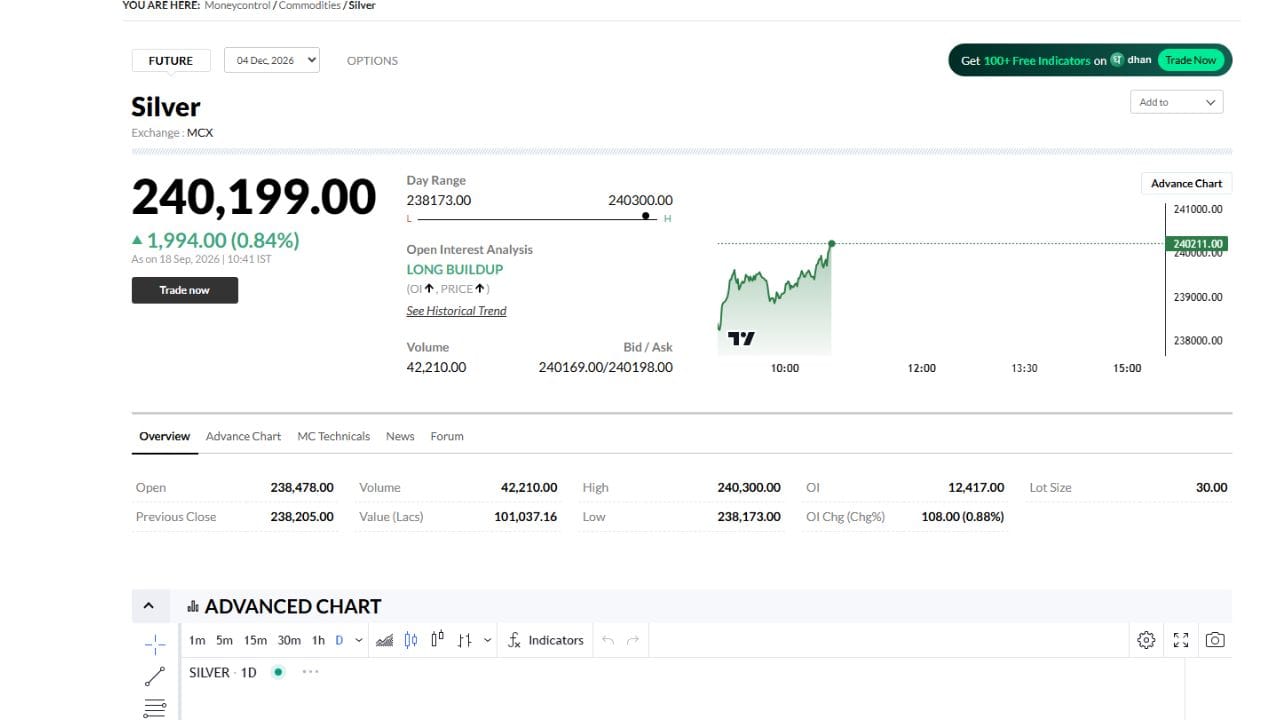This screenshot has width=1280, height=720.
Task: Set chart interval to 15m
Action: tap(255, 640)
